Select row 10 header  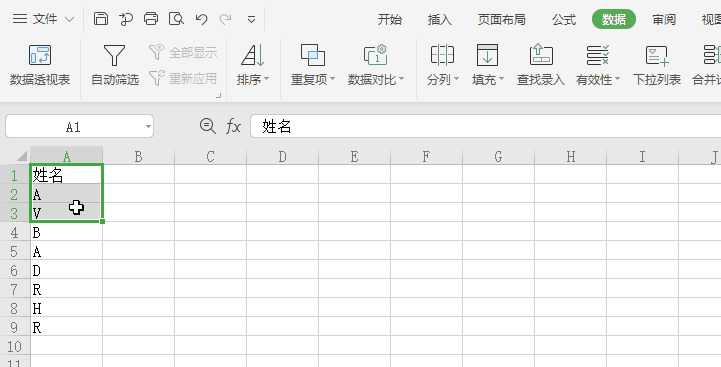[15, 346]
